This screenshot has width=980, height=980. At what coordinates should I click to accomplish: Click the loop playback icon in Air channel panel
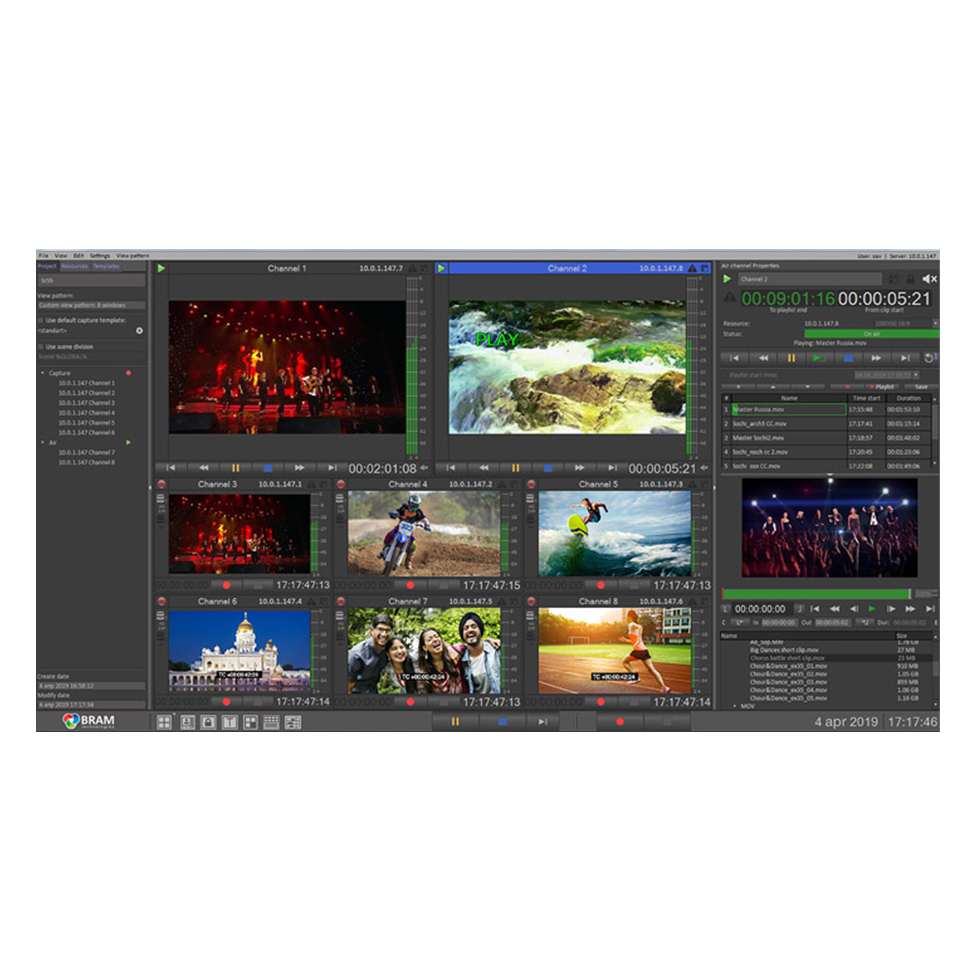[931, 358]
